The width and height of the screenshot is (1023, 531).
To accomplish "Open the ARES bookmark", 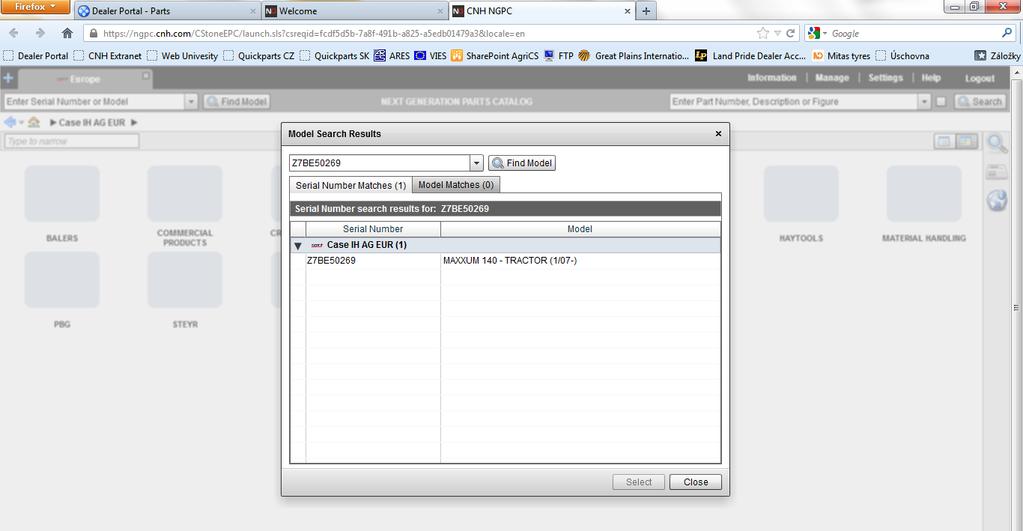I will (x=392, y=56).
